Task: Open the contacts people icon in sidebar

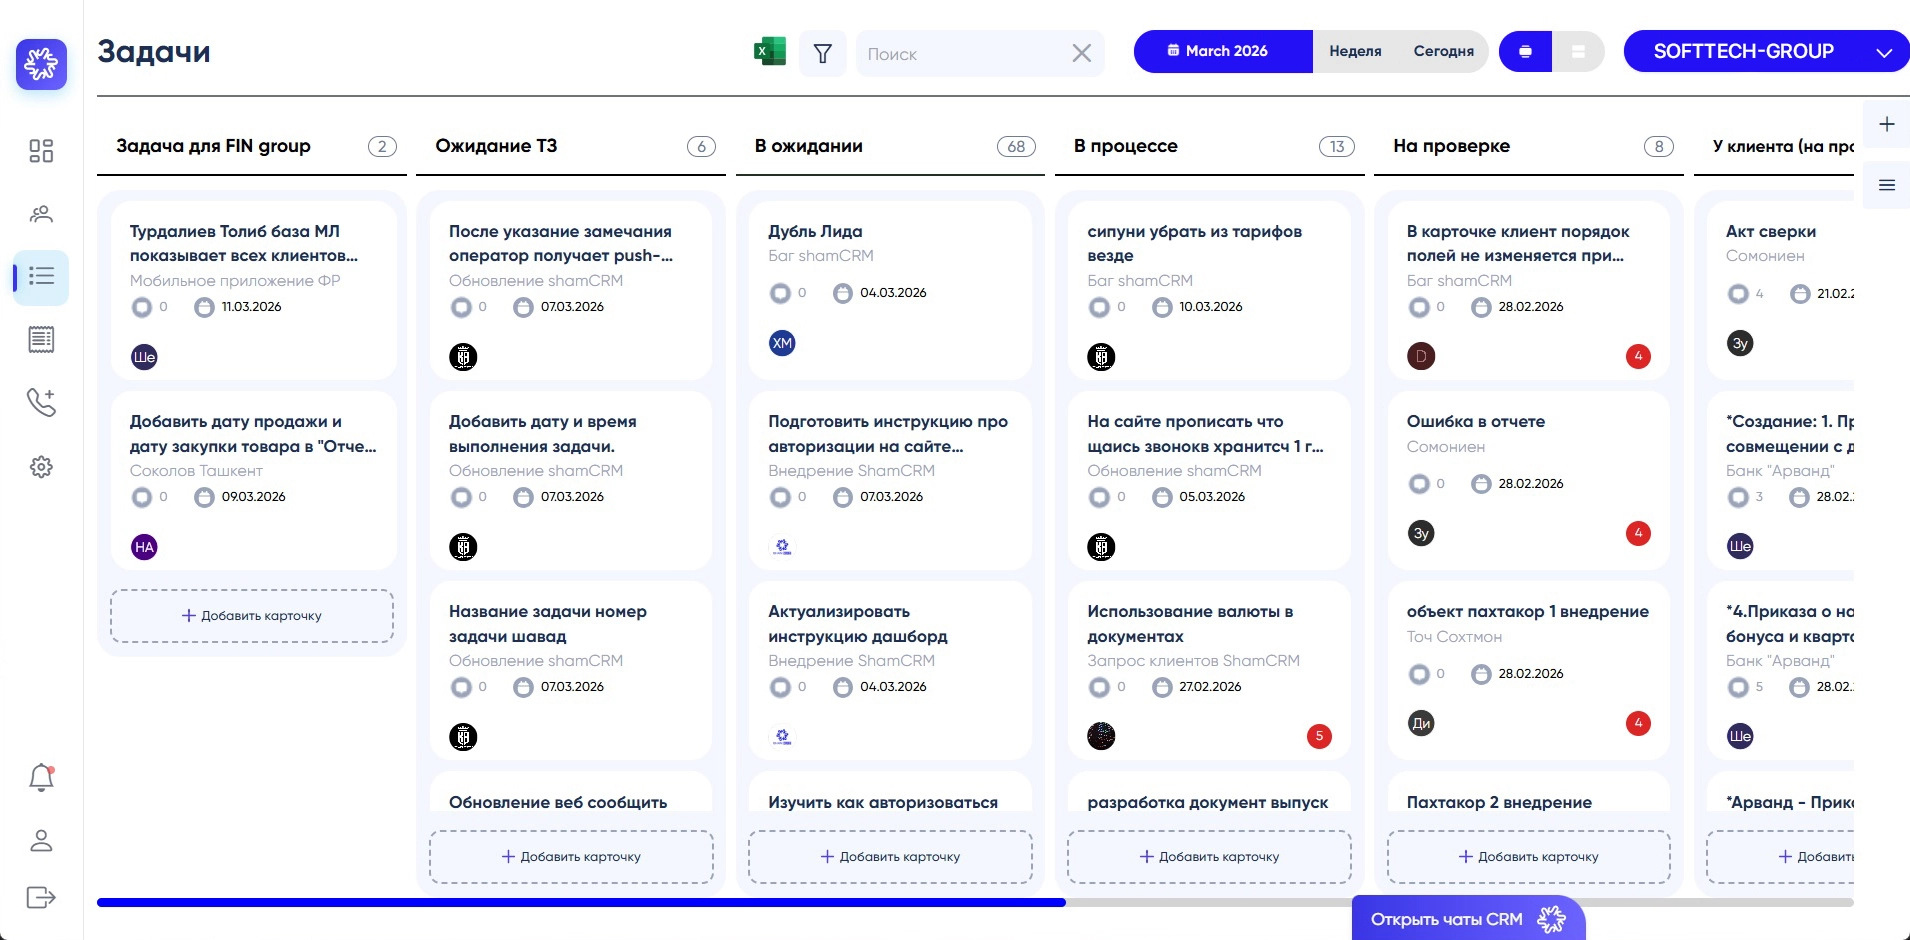Action: coord(41,214)
